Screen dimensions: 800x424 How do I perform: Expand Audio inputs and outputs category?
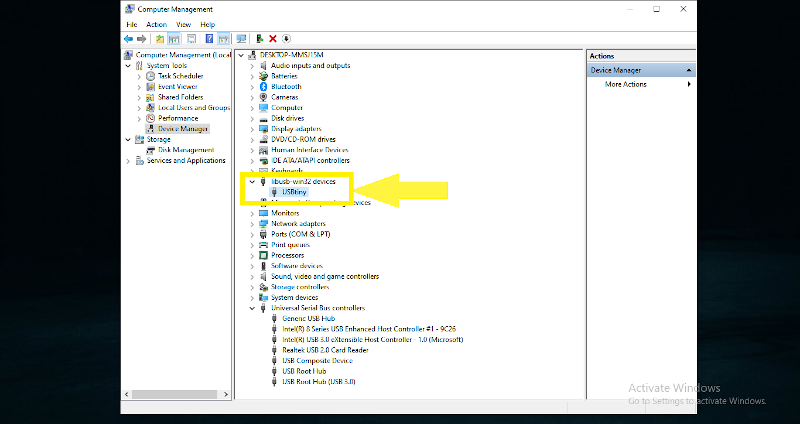(x=252, y=66)
